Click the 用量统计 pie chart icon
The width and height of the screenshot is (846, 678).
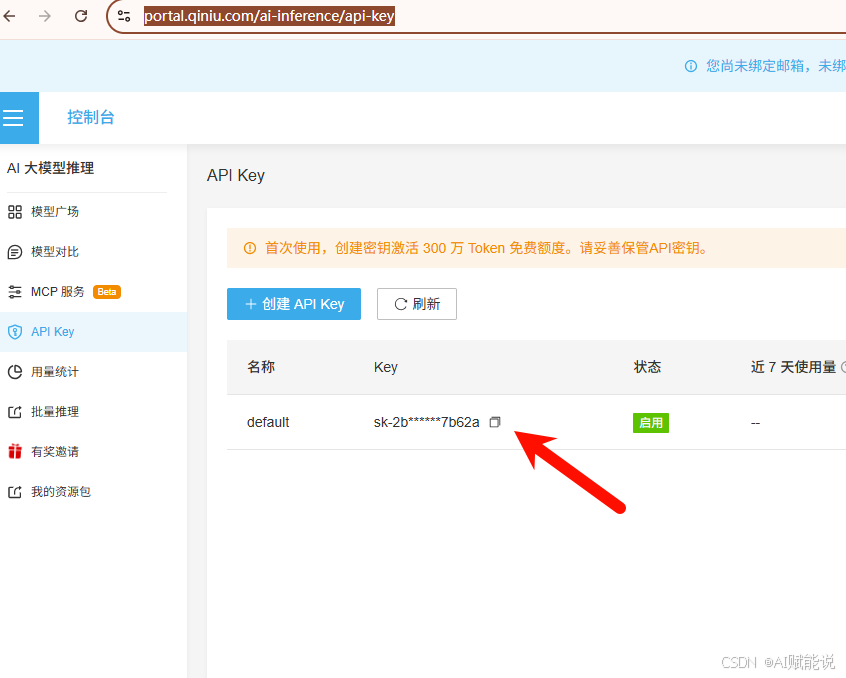pyautogui.click(x=15, y=372)
